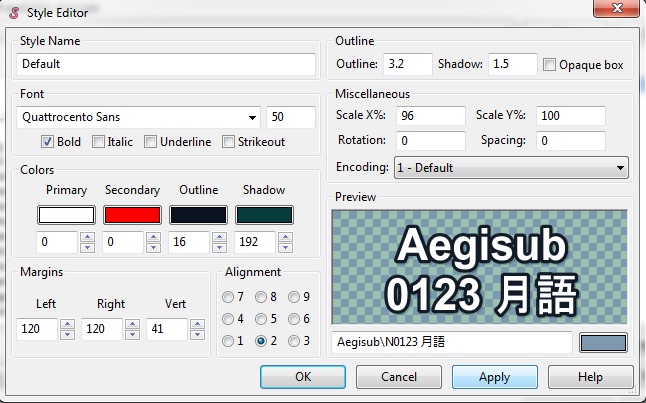Click the Rotation field
Screen dimensions: 646x403
point(431,141)
